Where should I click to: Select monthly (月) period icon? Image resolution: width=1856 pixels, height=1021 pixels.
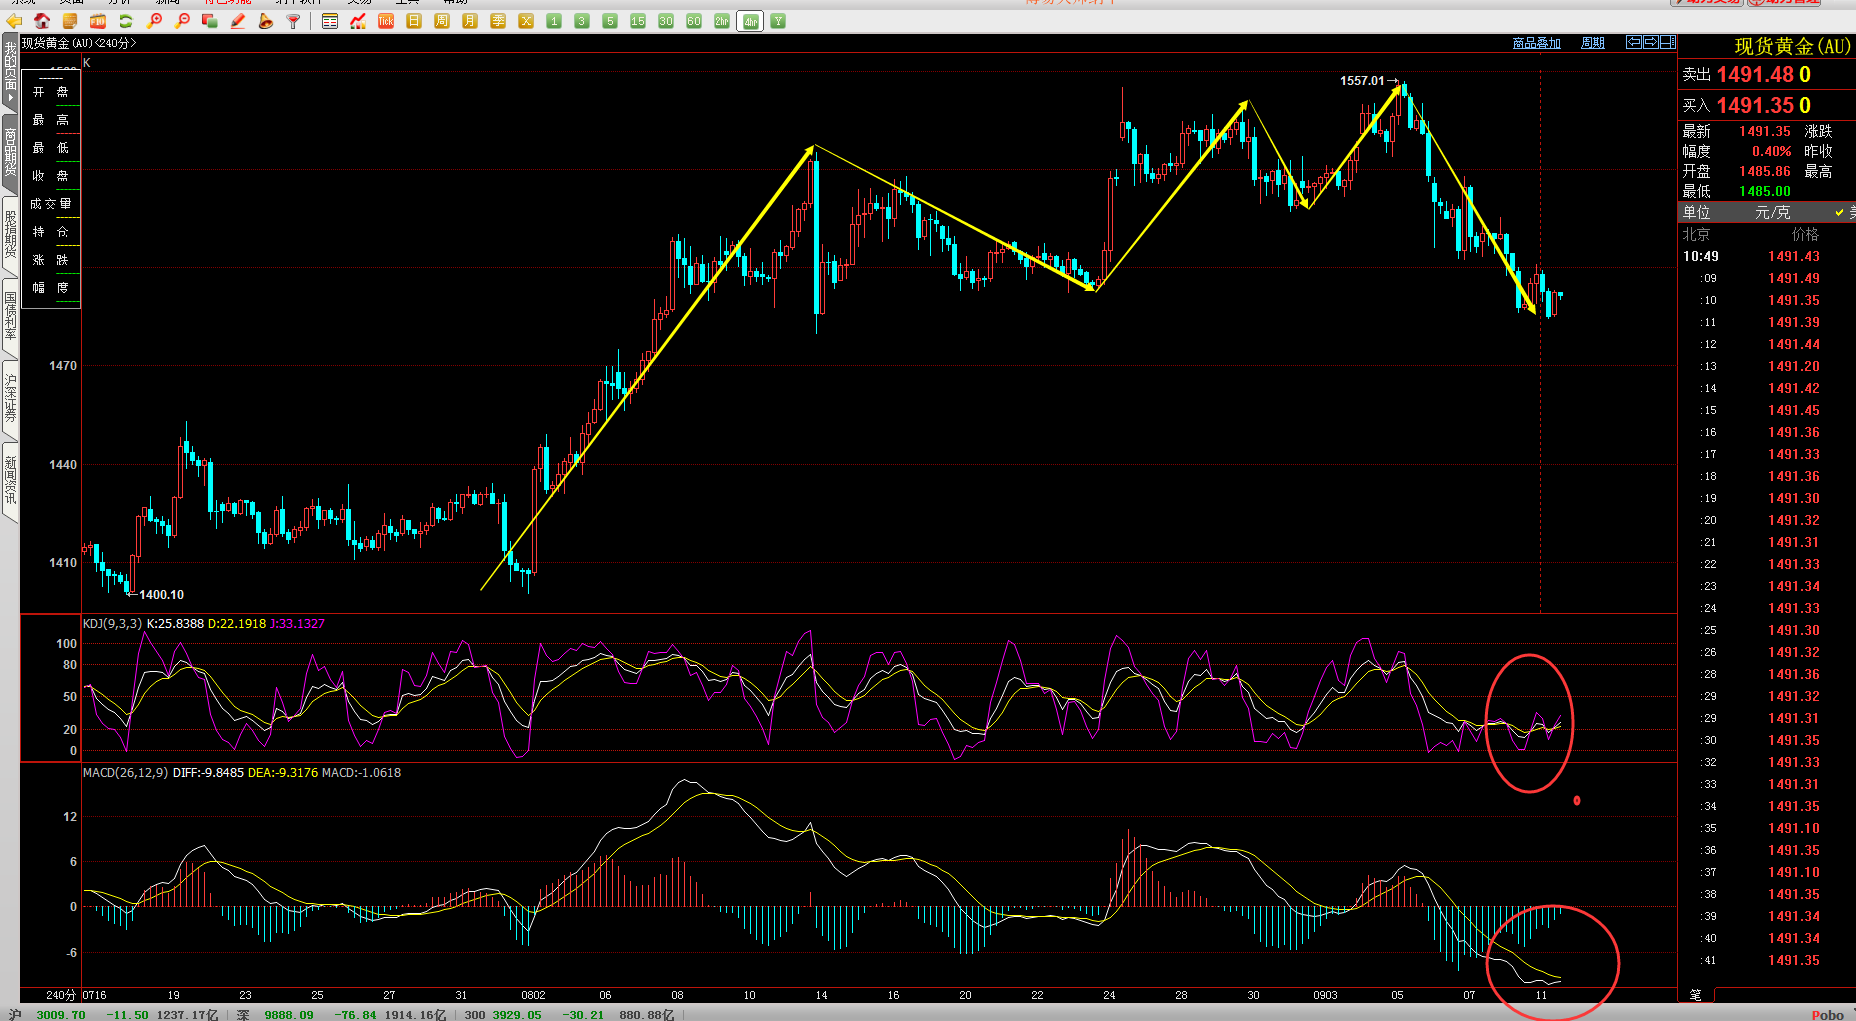pyautogui.click(x=470, y=21)
